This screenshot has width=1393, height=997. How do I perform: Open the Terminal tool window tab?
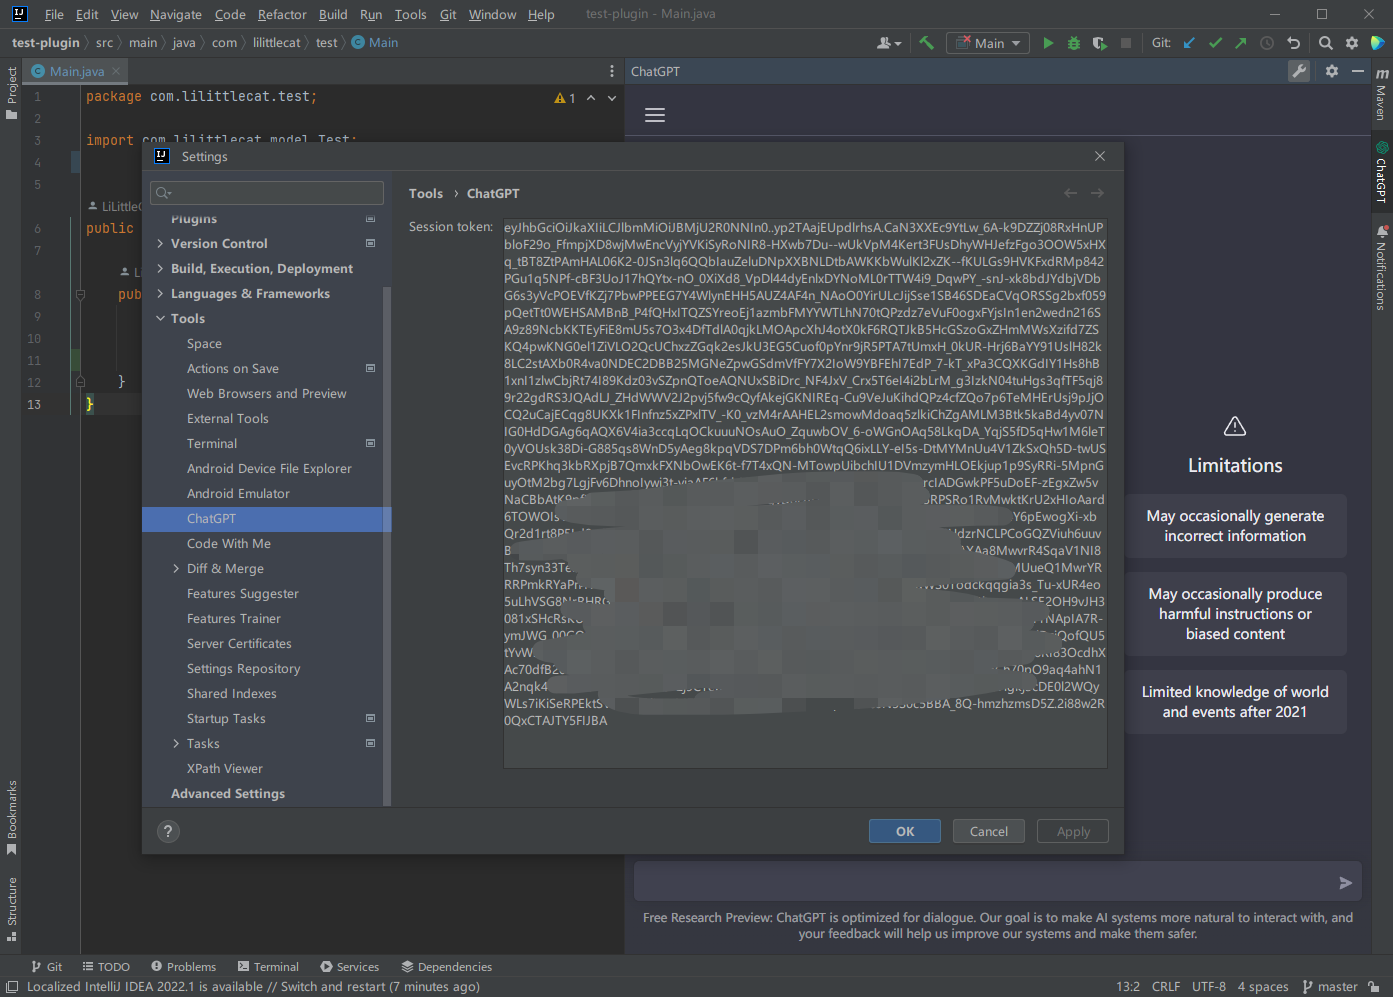click(x=268, y=967)
